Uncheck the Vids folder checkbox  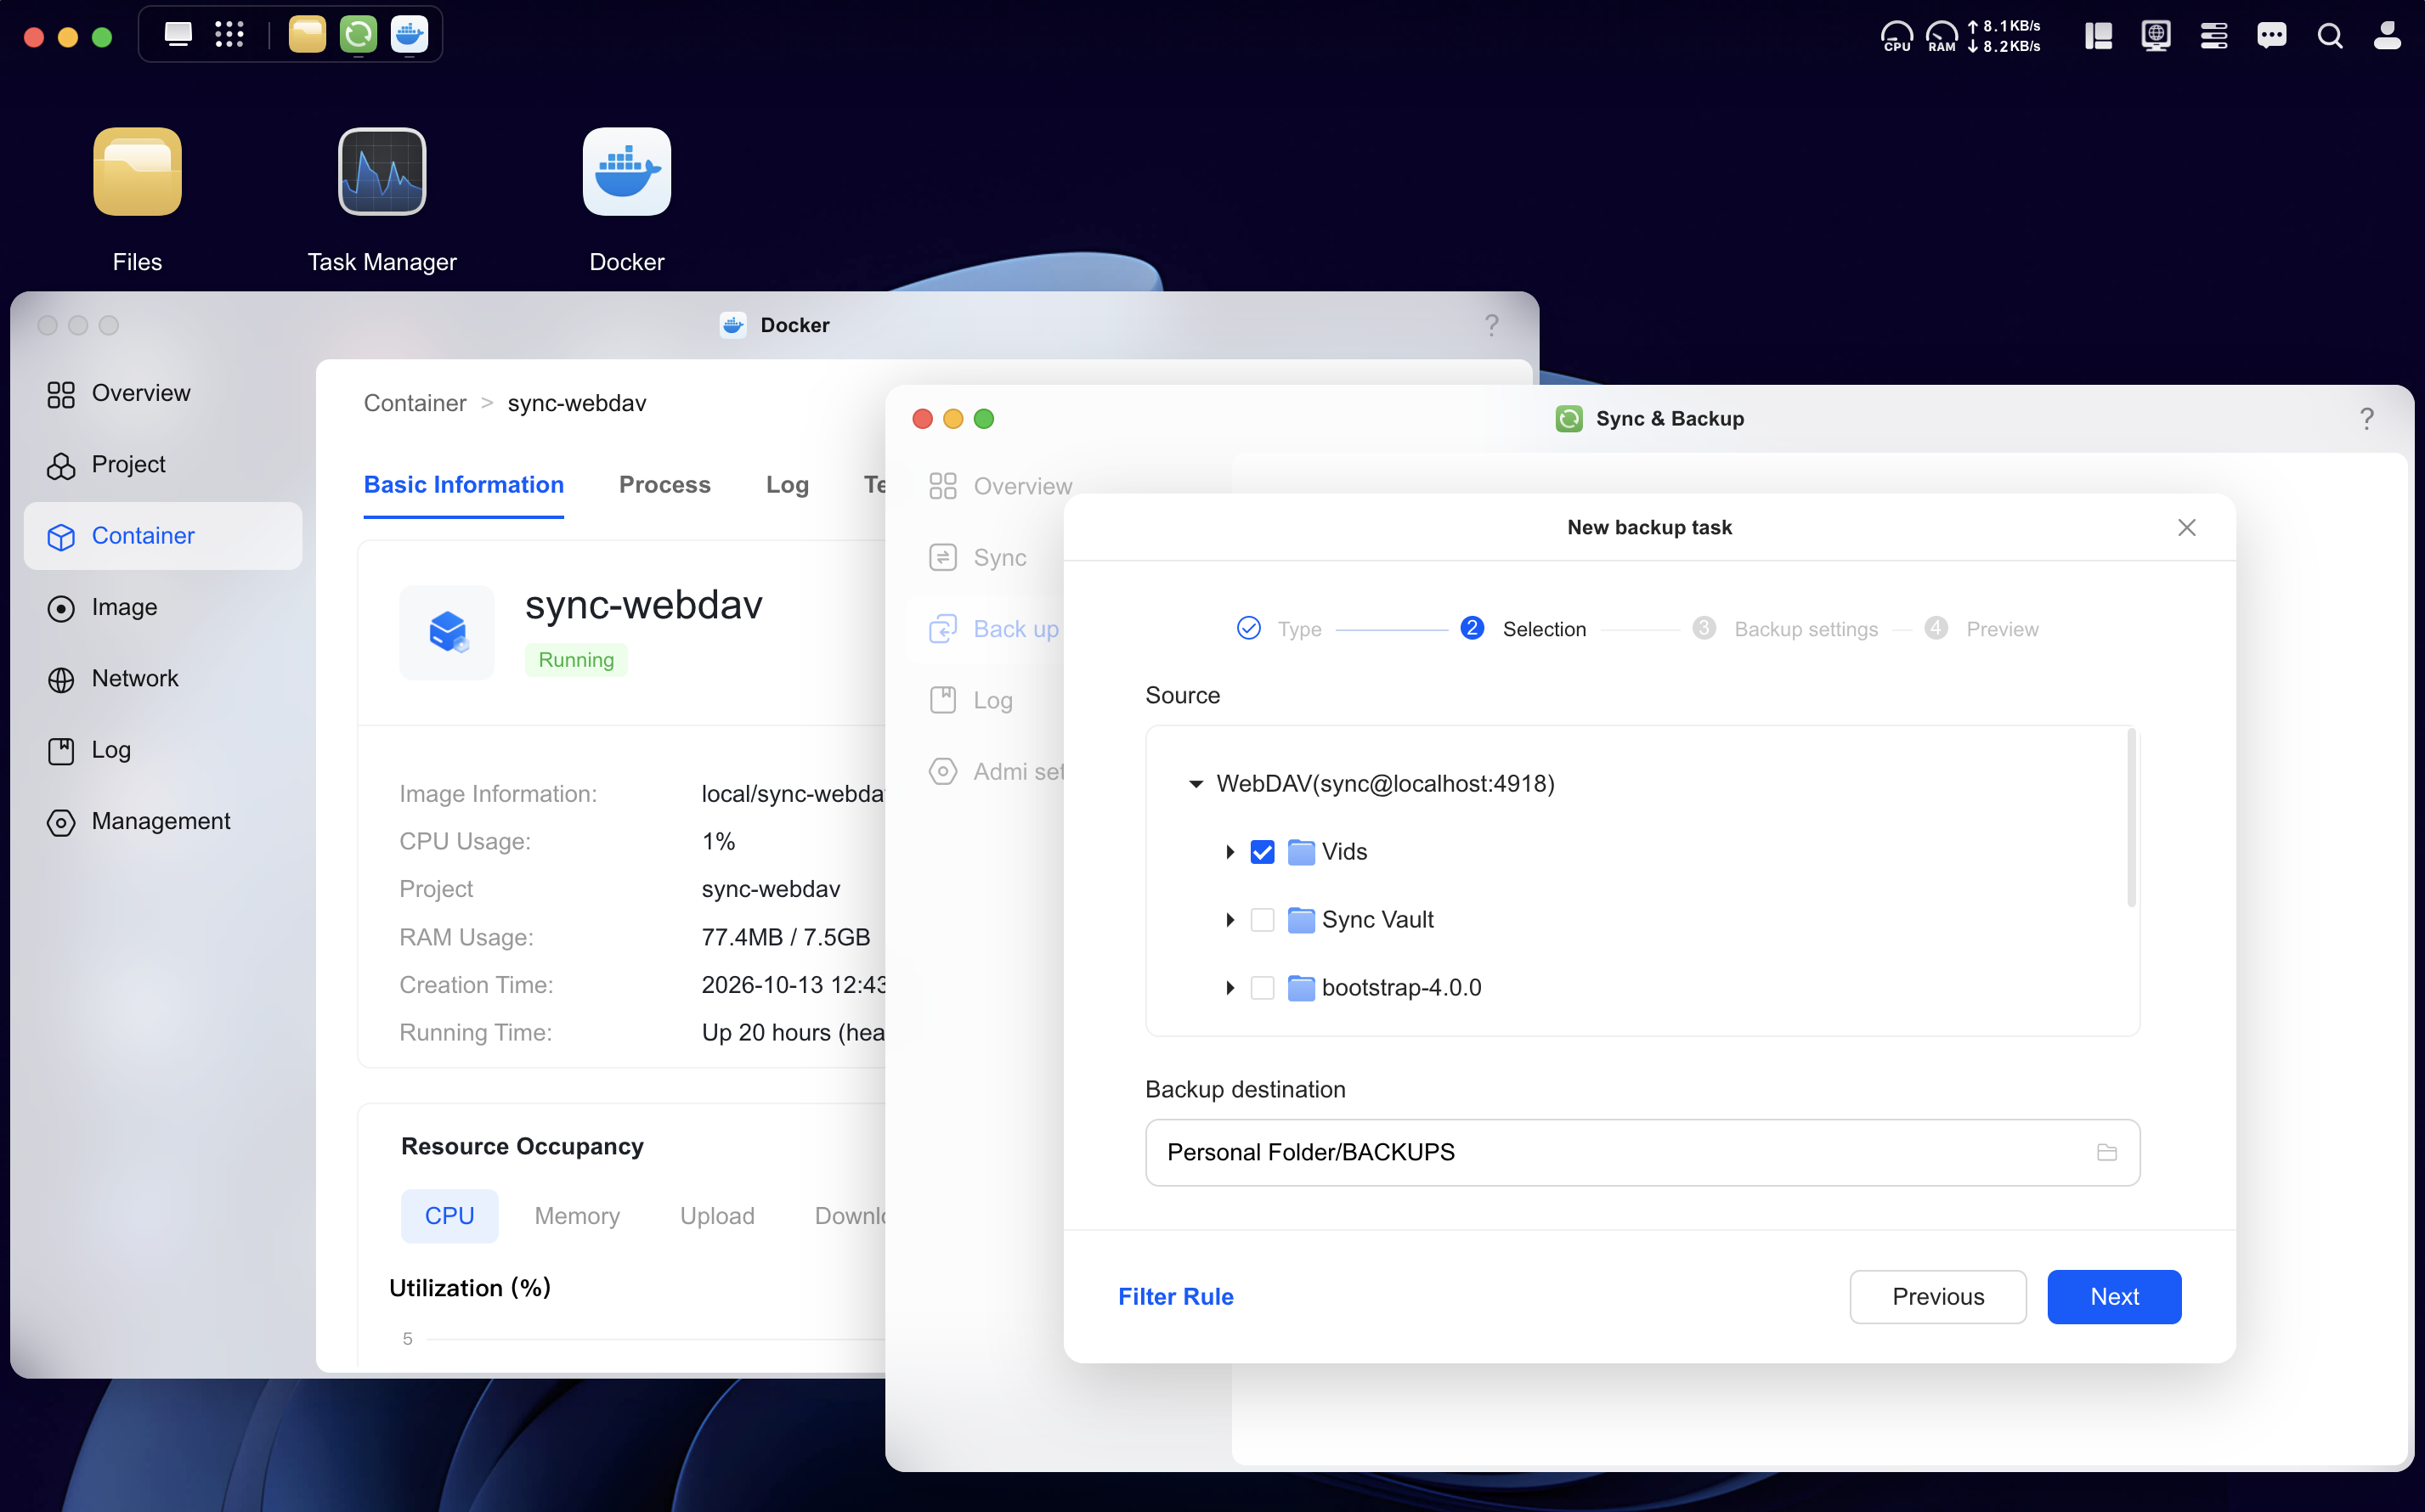pyautogui.click(x=1262, y=852)
